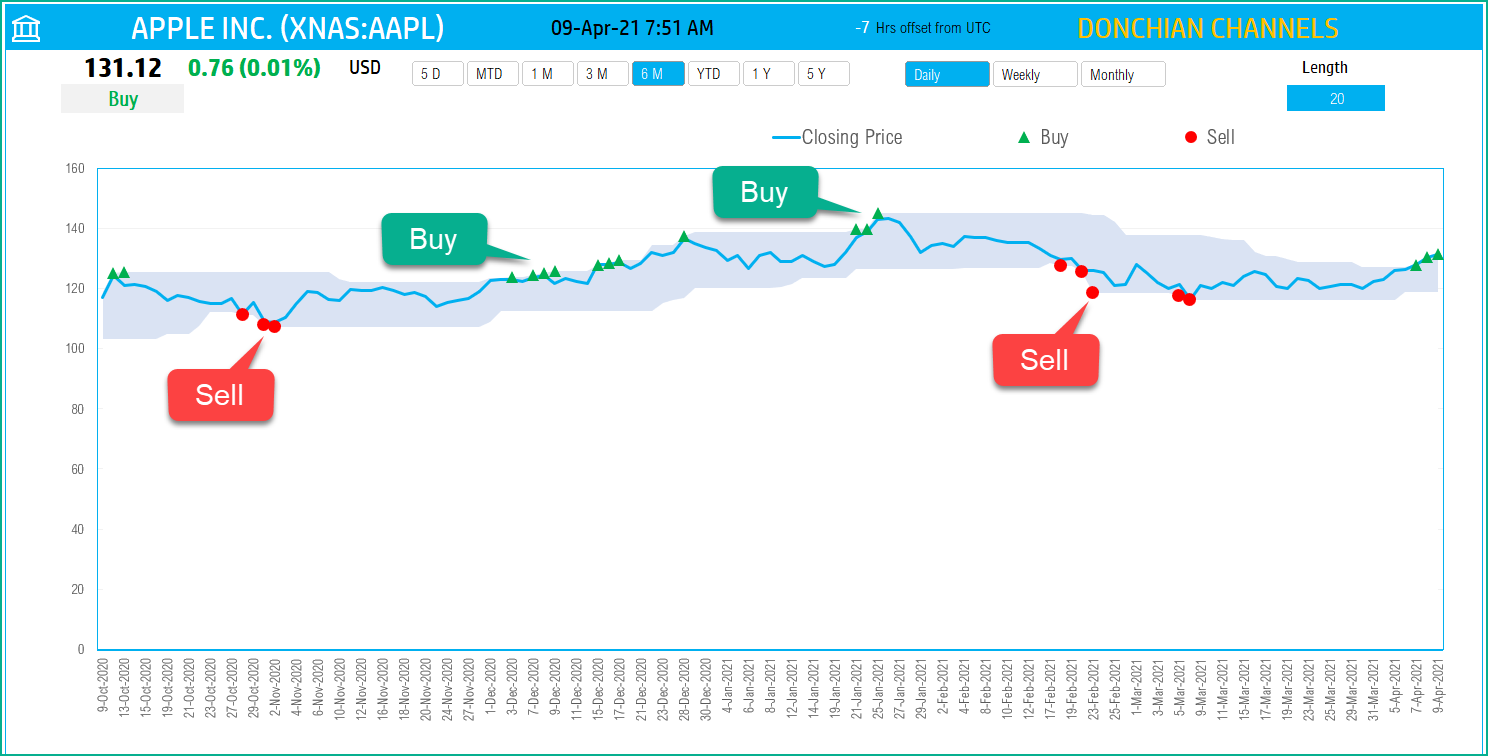Image resolution: width=1488 pixels, height=756 pixels.
Task: Select the highlighted 6 M range
Action: click(x=658, y=74)
